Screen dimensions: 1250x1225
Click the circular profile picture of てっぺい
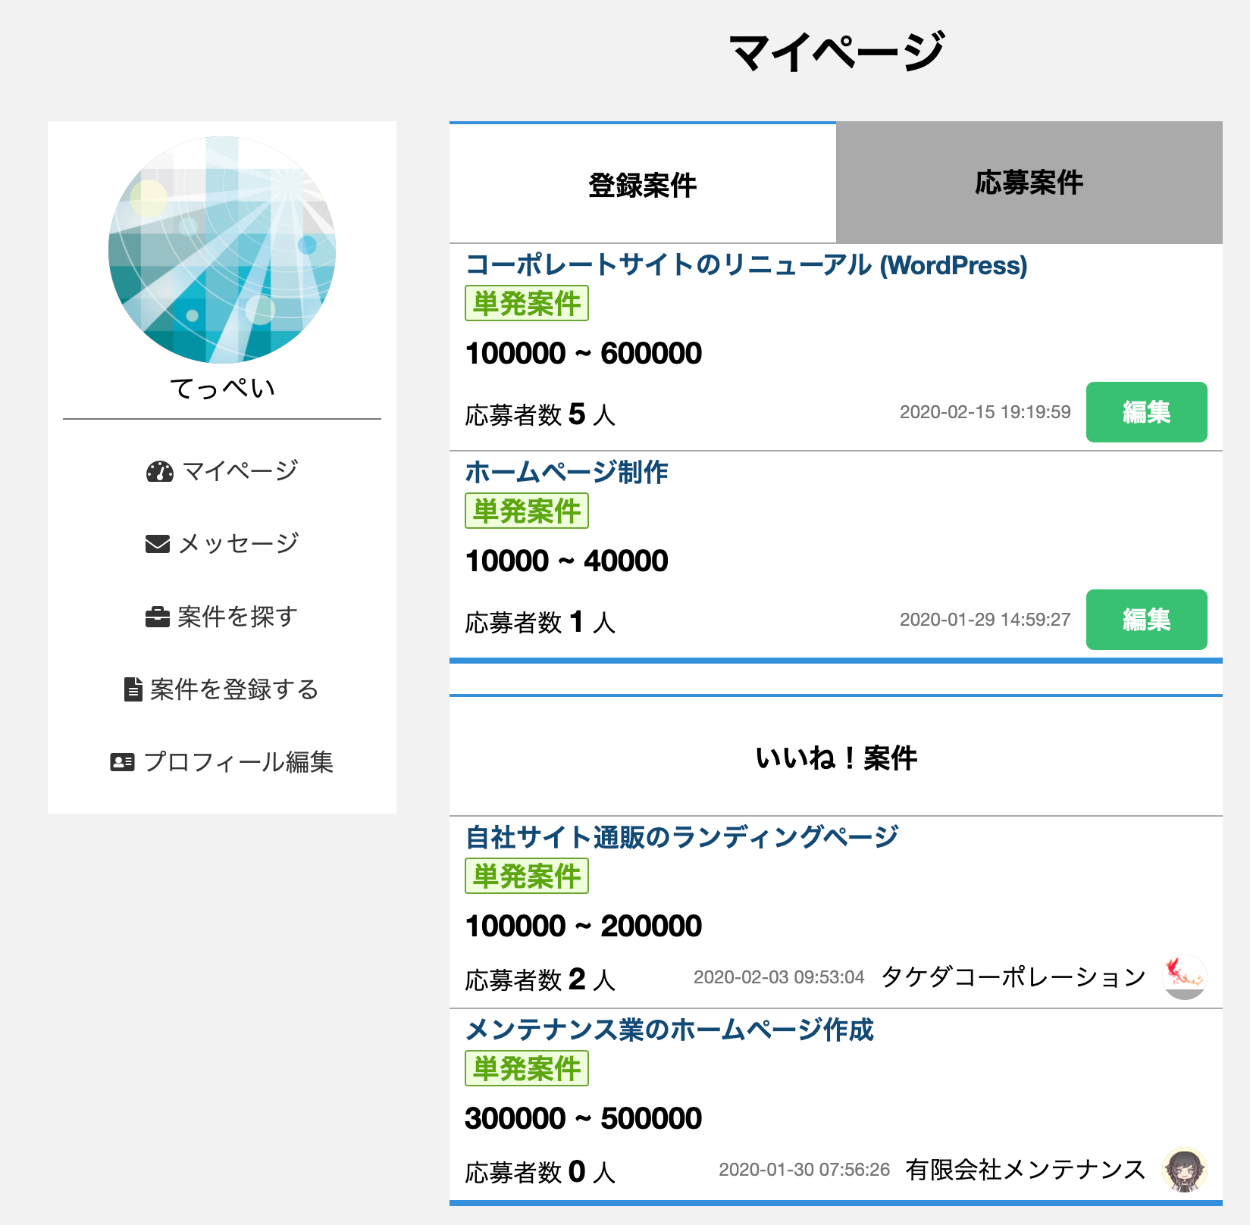(222, 250)
